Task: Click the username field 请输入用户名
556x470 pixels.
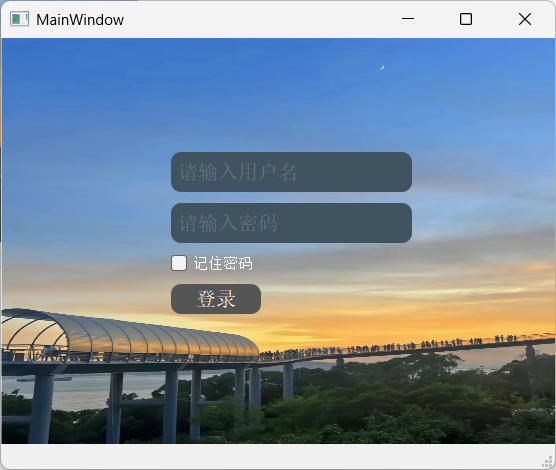Action: [291, 172]
